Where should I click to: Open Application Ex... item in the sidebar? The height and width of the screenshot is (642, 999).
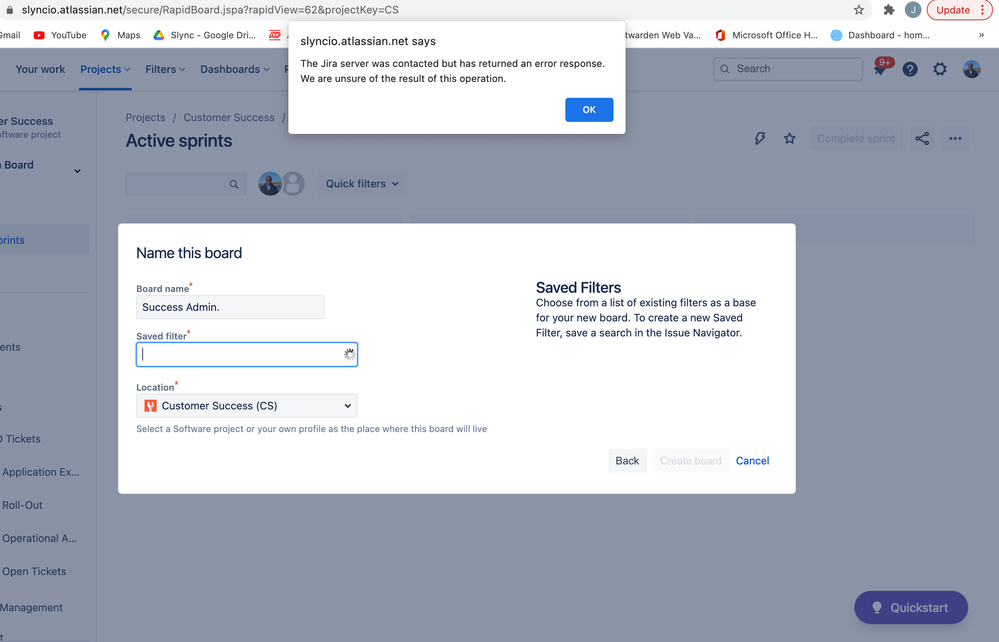click(x=40, y=472)
